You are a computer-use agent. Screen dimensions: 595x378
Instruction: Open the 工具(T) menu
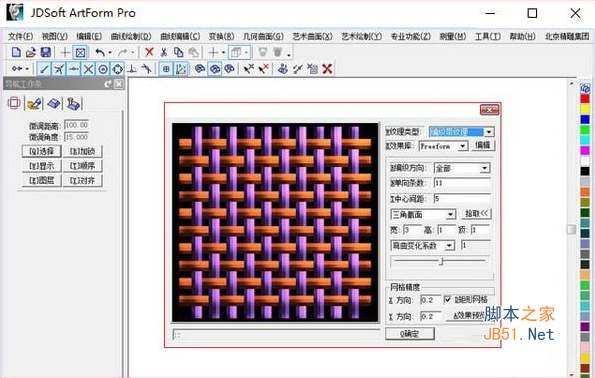[x=488, y=36]
